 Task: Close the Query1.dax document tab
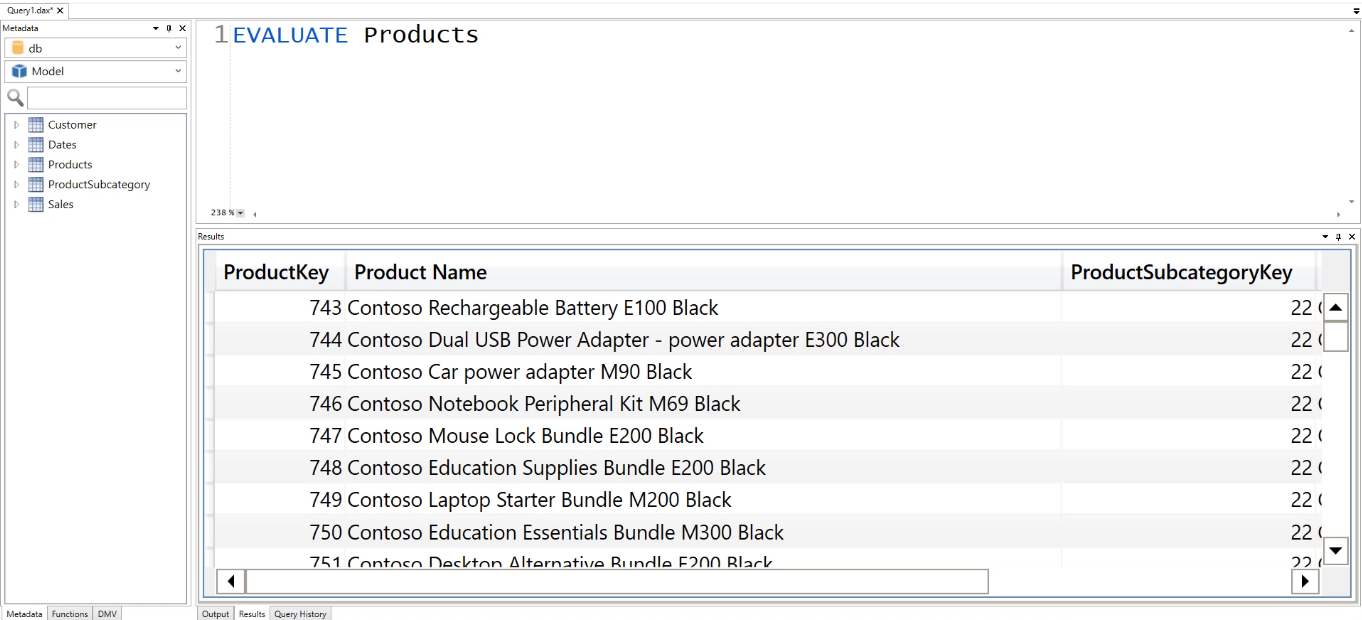[x=60, y=10]
